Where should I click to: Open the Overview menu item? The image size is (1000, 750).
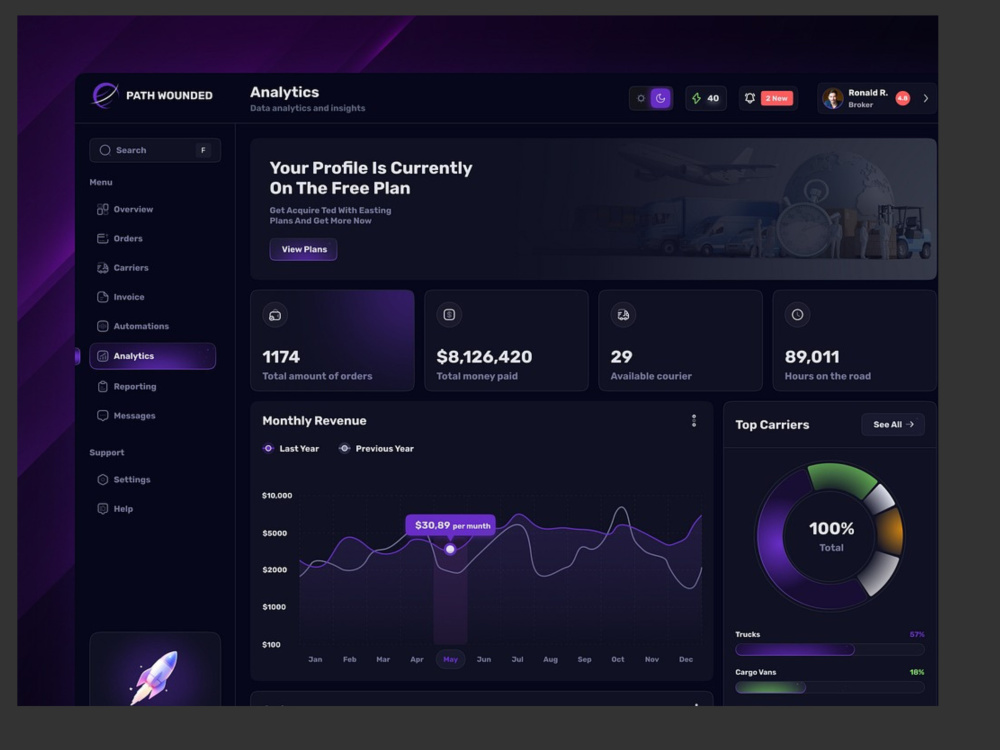tap(152, 209)
